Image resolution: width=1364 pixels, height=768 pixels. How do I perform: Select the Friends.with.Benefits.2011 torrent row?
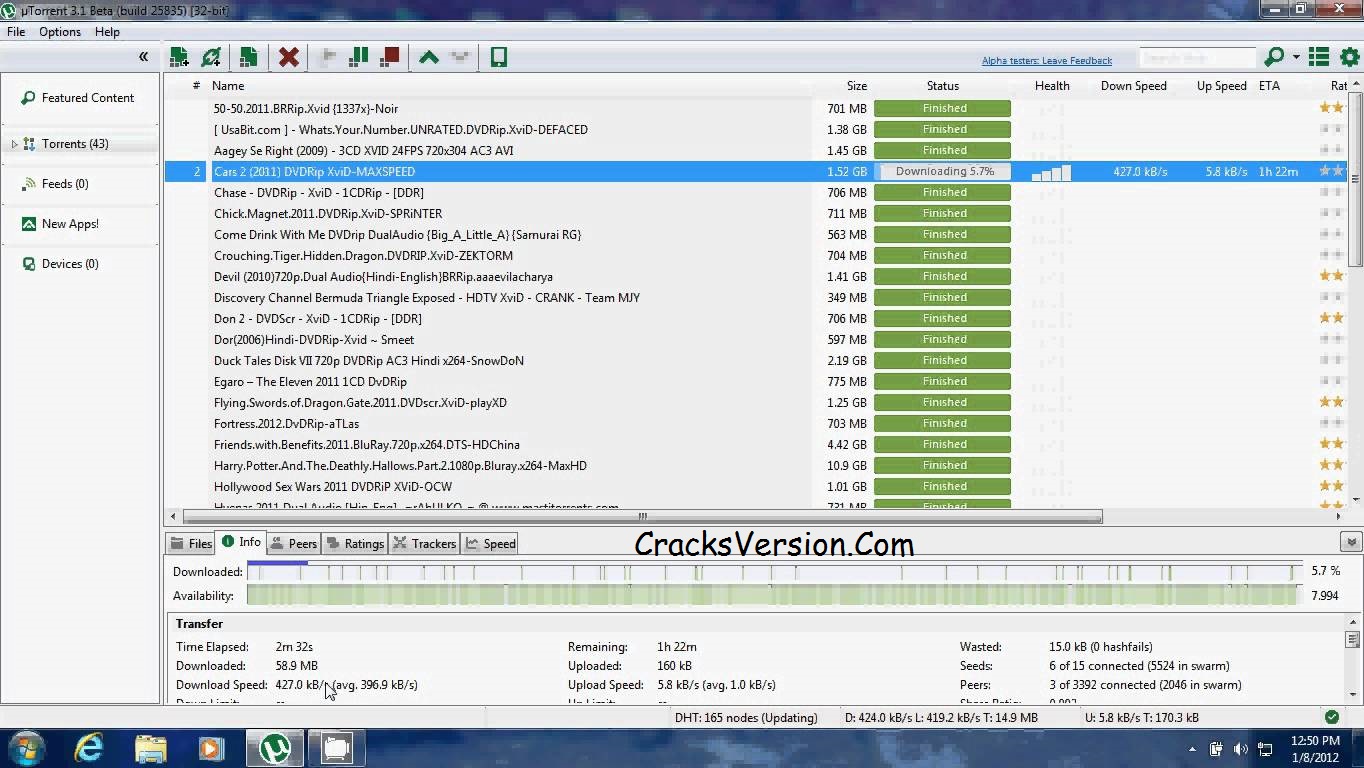tap(755, 444)
